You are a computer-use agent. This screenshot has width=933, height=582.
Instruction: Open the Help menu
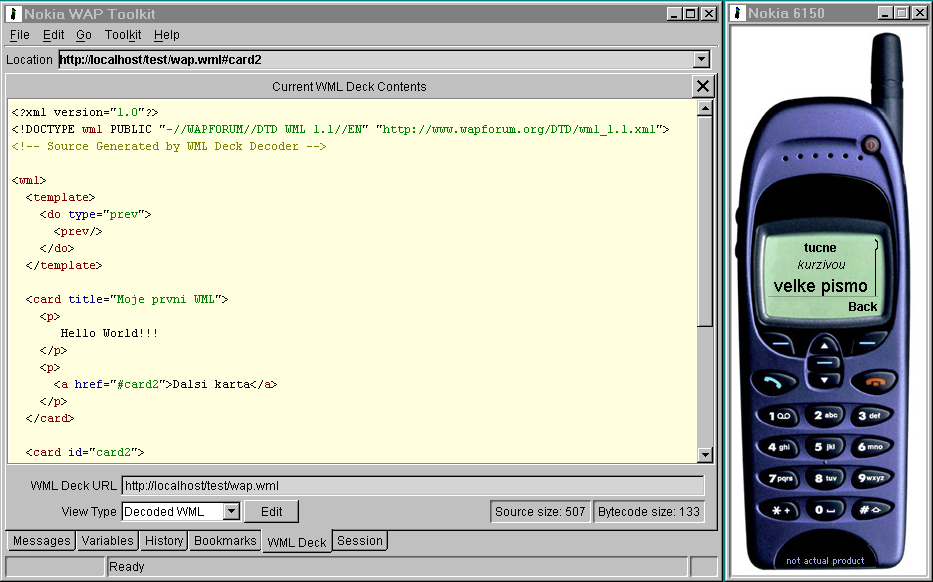click(x=167, y=35)
